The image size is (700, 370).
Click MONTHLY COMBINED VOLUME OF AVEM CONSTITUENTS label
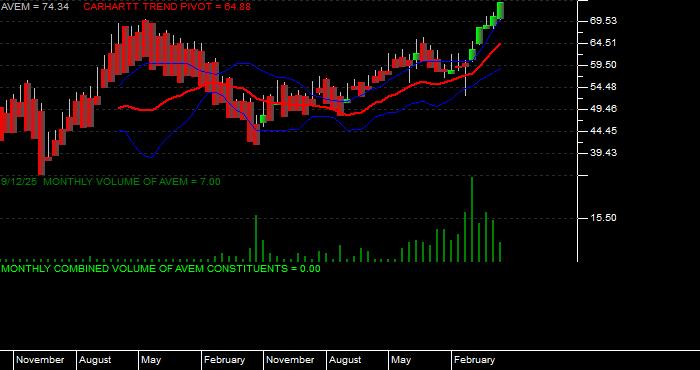coord(161,269)
